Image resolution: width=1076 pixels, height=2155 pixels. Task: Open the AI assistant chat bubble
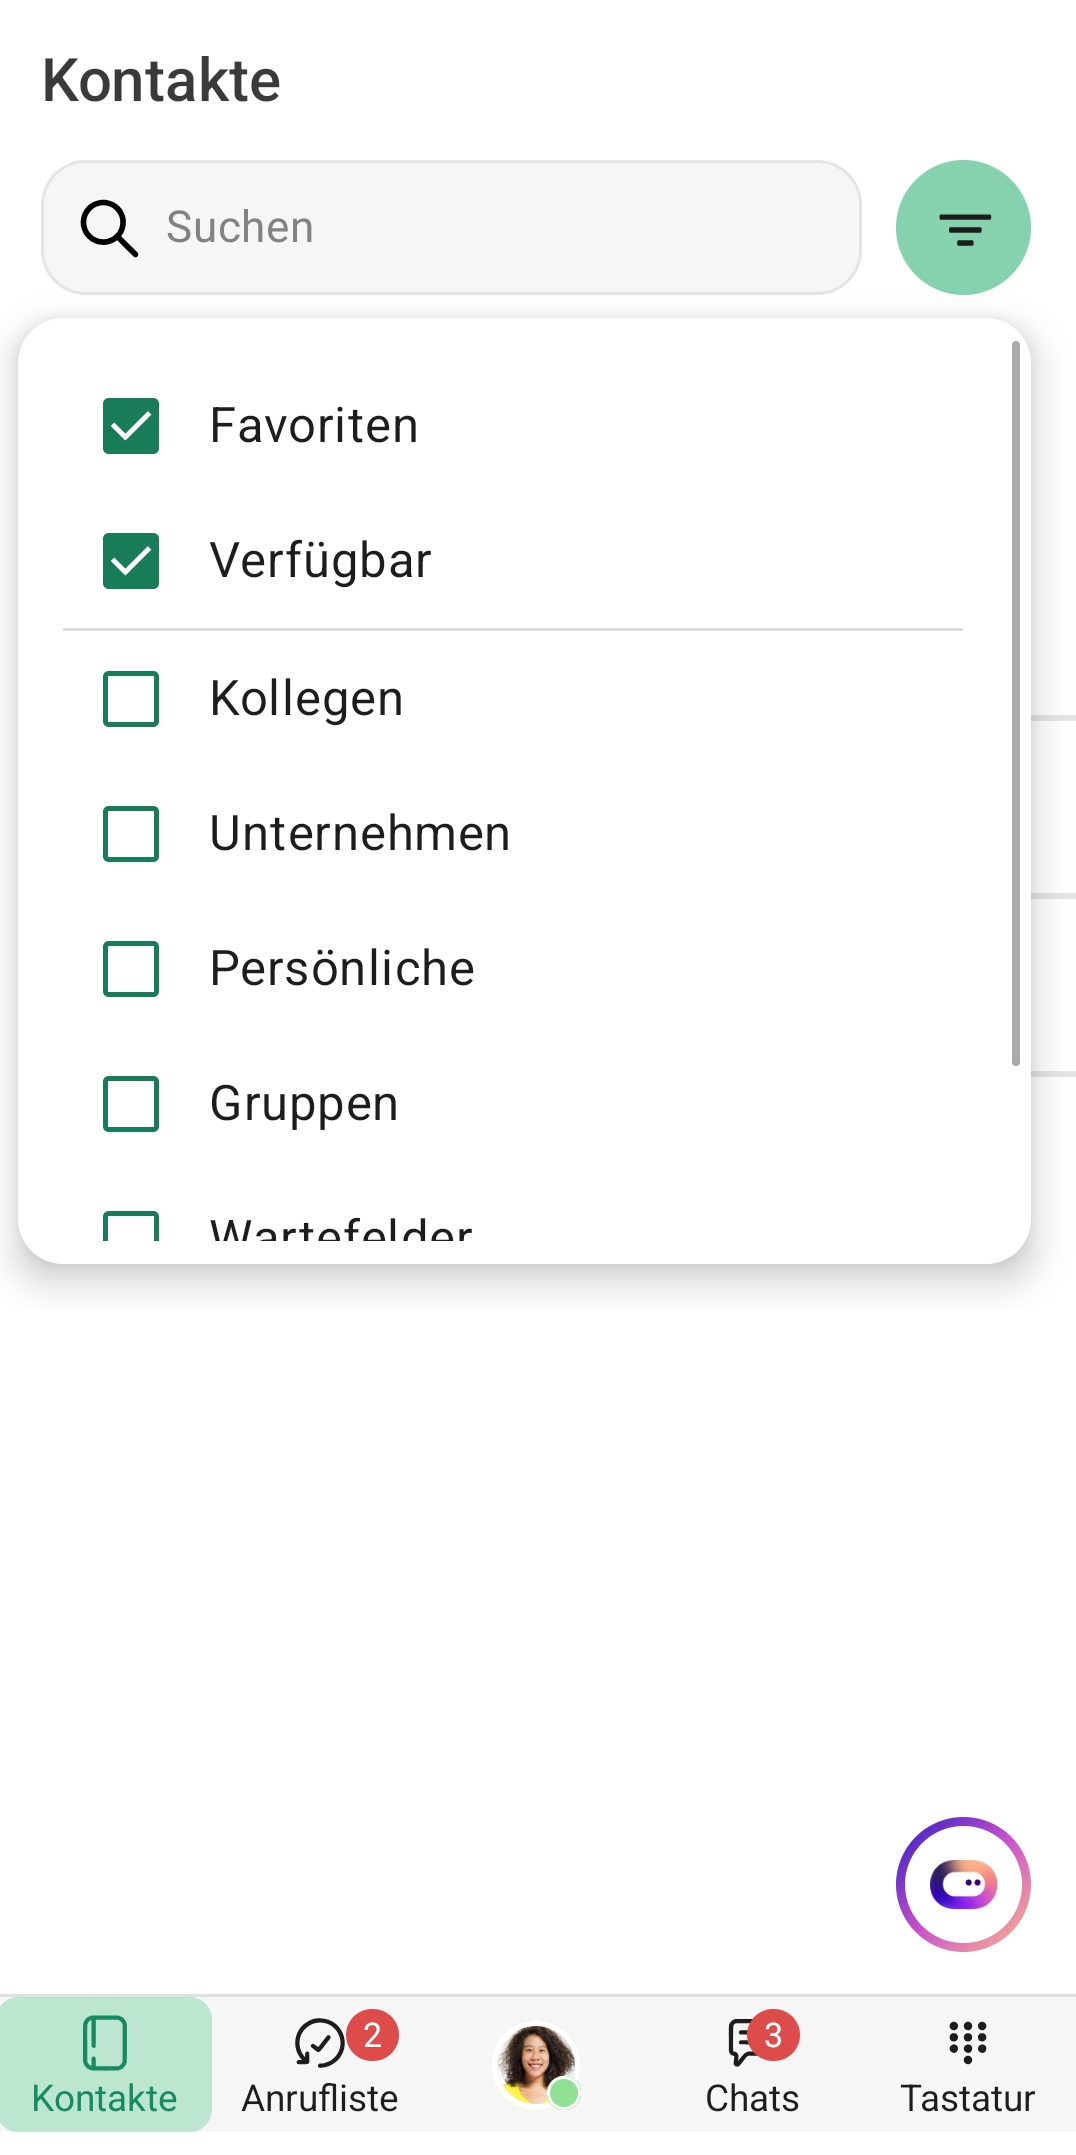[x=963, y=1884]
